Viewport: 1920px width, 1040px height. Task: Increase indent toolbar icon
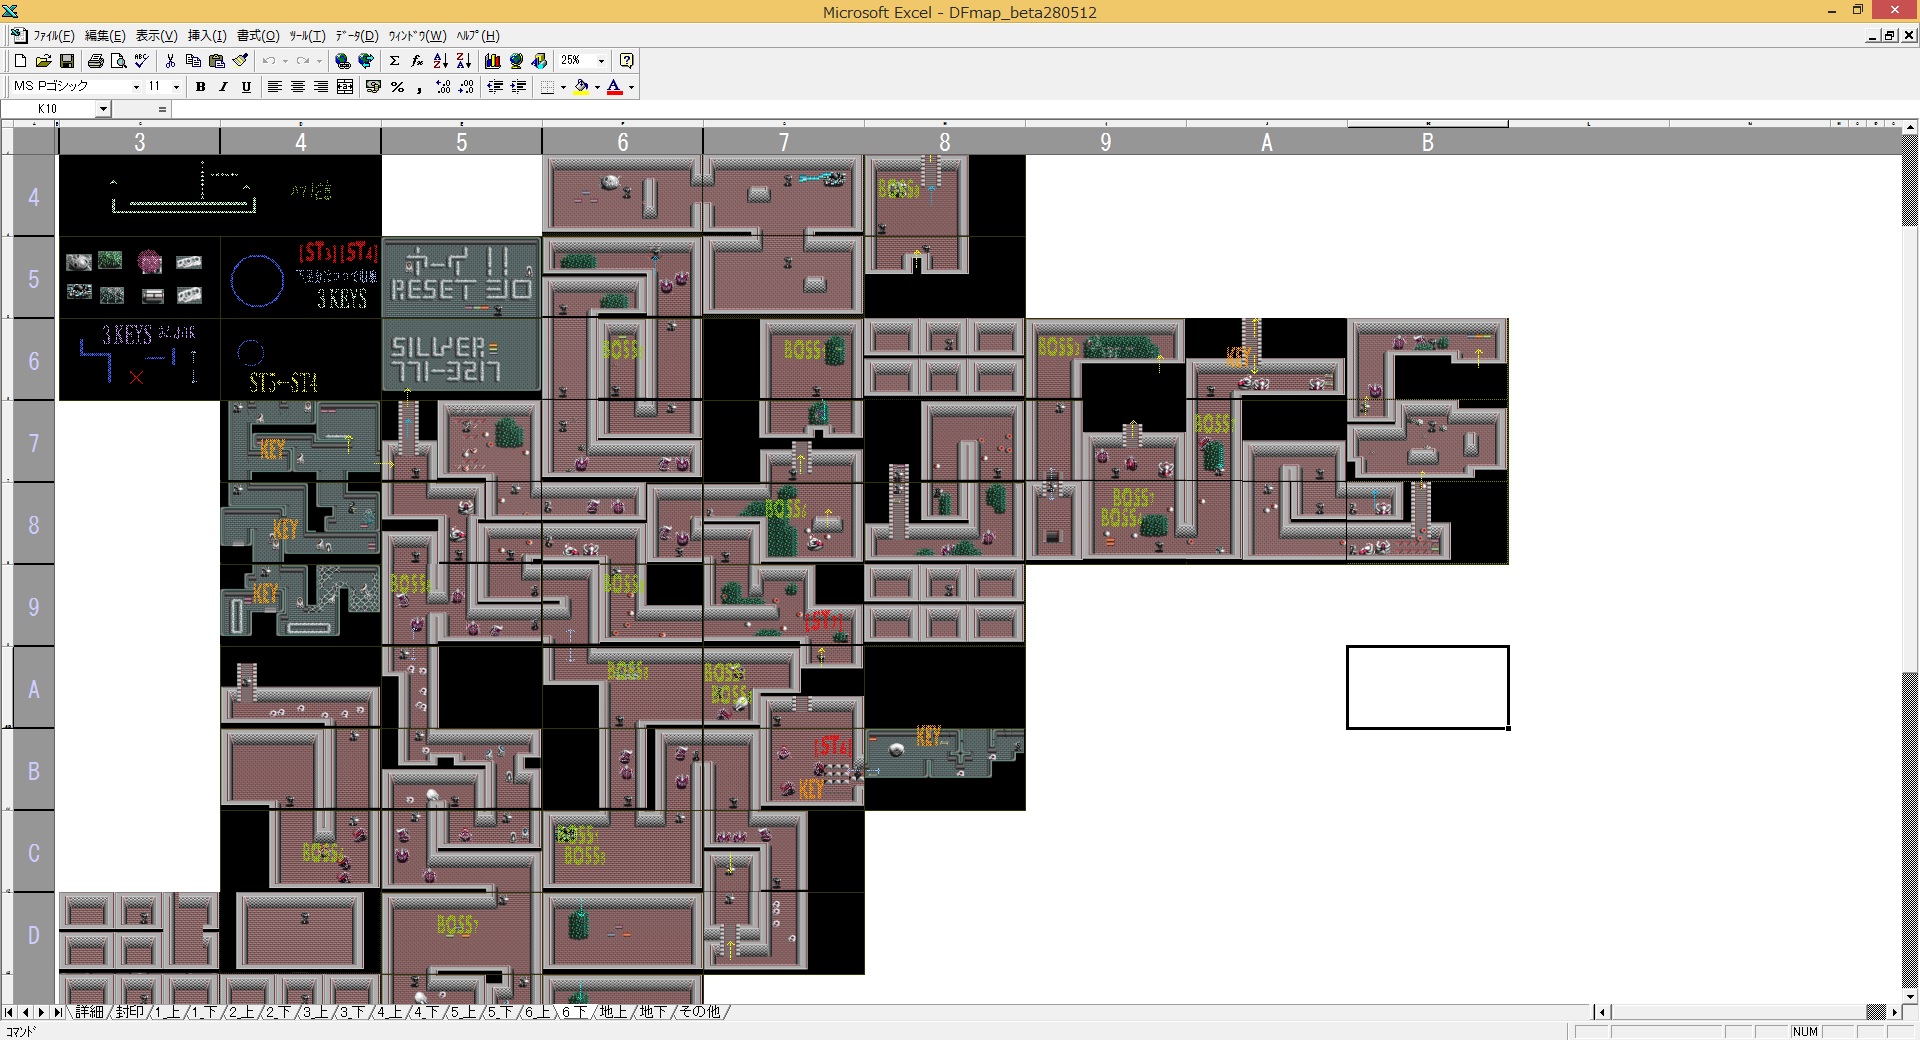coord(518,87)
